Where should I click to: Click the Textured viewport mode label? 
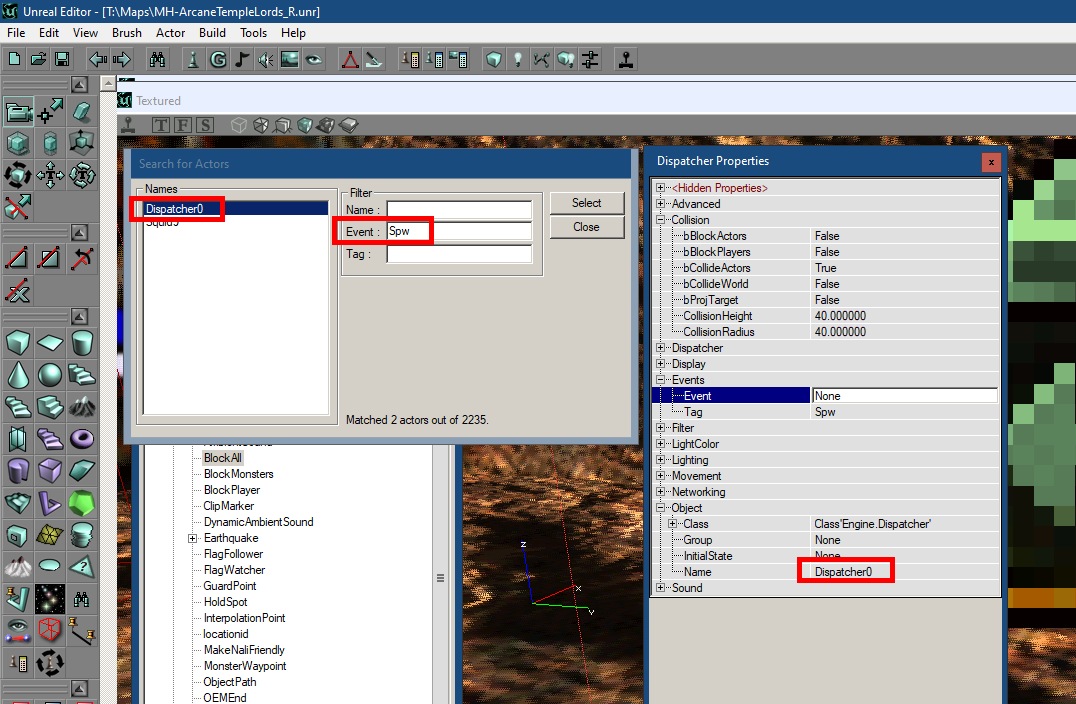pyautogui.click(x=160, y=100)
